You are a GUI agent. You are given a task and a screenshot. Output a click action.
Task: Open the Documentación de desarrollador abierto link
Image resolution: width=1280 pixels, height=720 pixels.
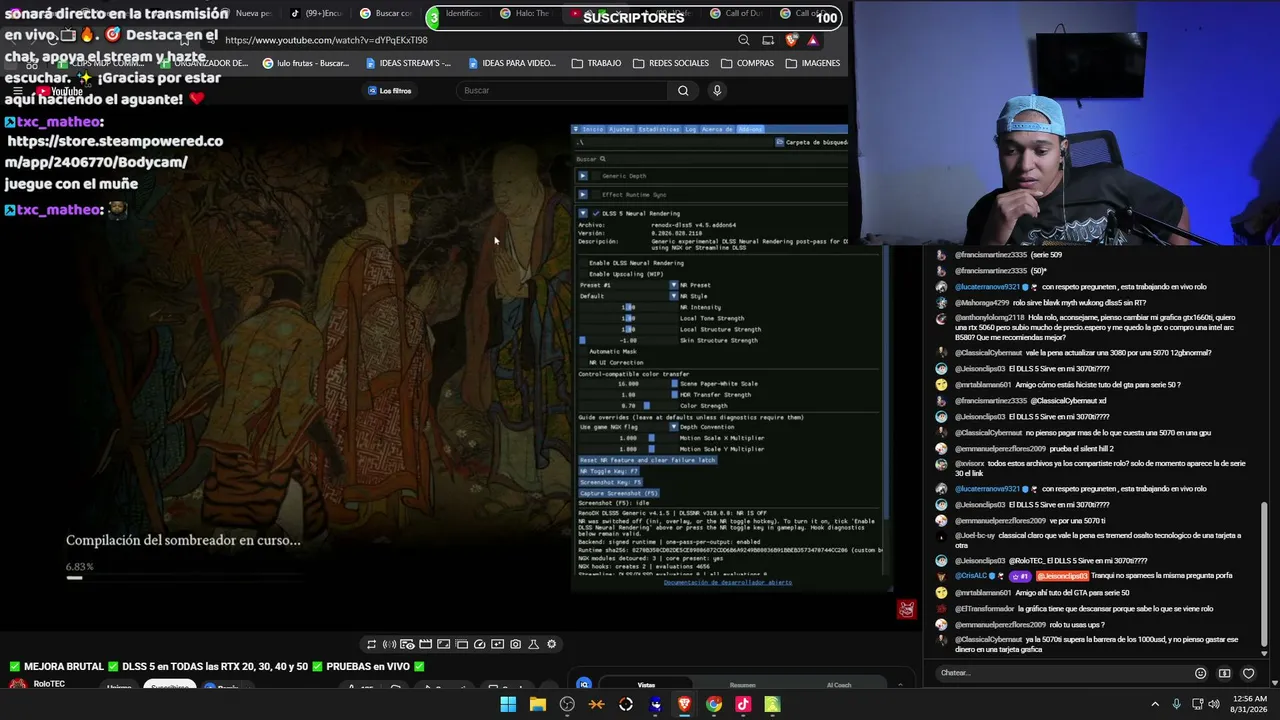pos(728,582)
